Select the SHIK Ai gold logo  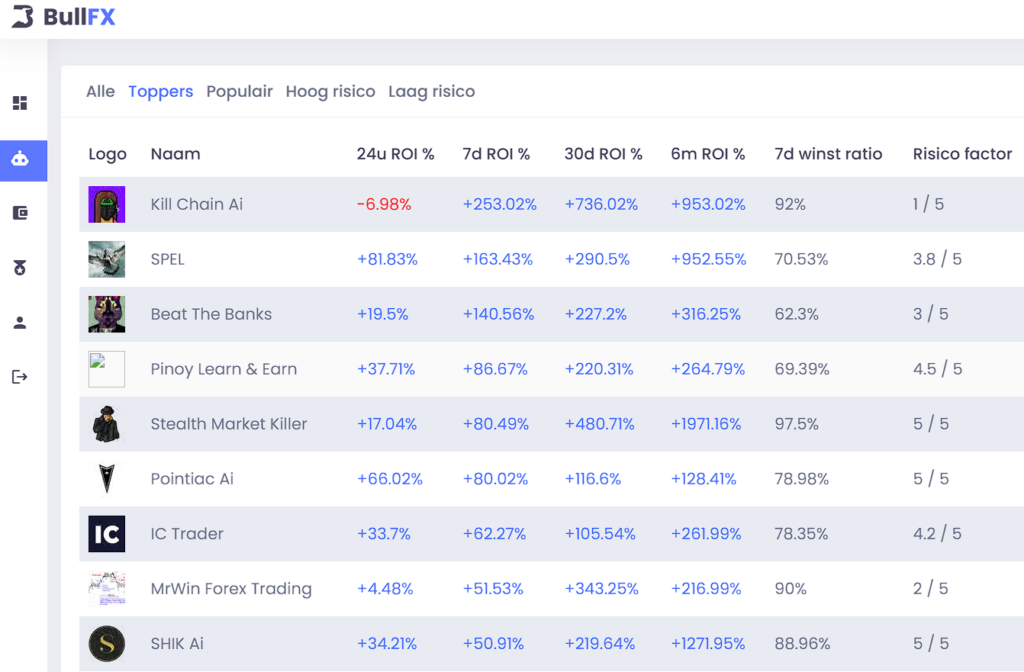coord(106,644)
